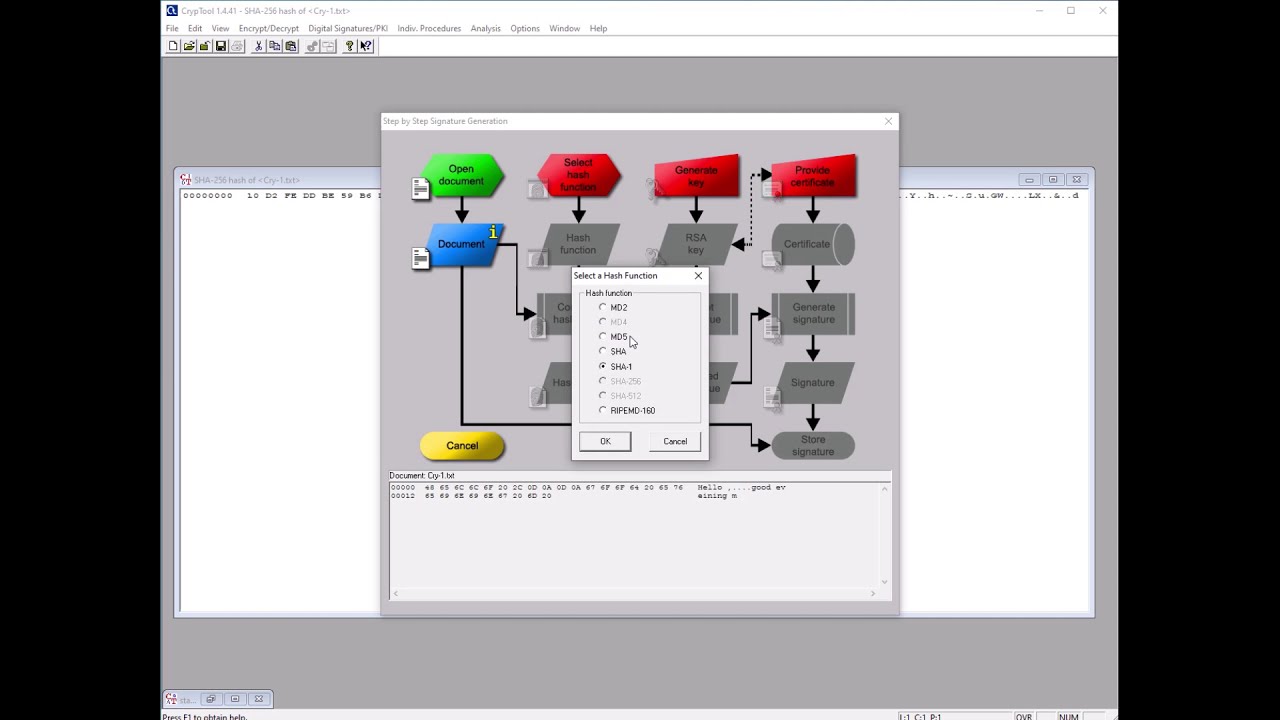Click document preview vertical scrollbar down arrow
Screen dimensions: 1280x720
point(884,581)
